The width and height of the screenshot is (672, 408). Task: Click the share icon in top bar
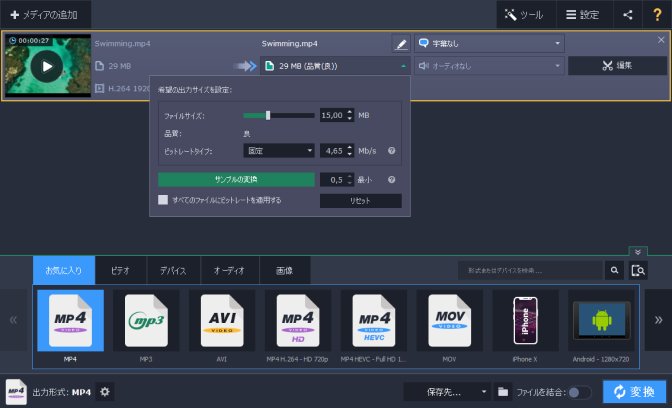click(628, 15)
